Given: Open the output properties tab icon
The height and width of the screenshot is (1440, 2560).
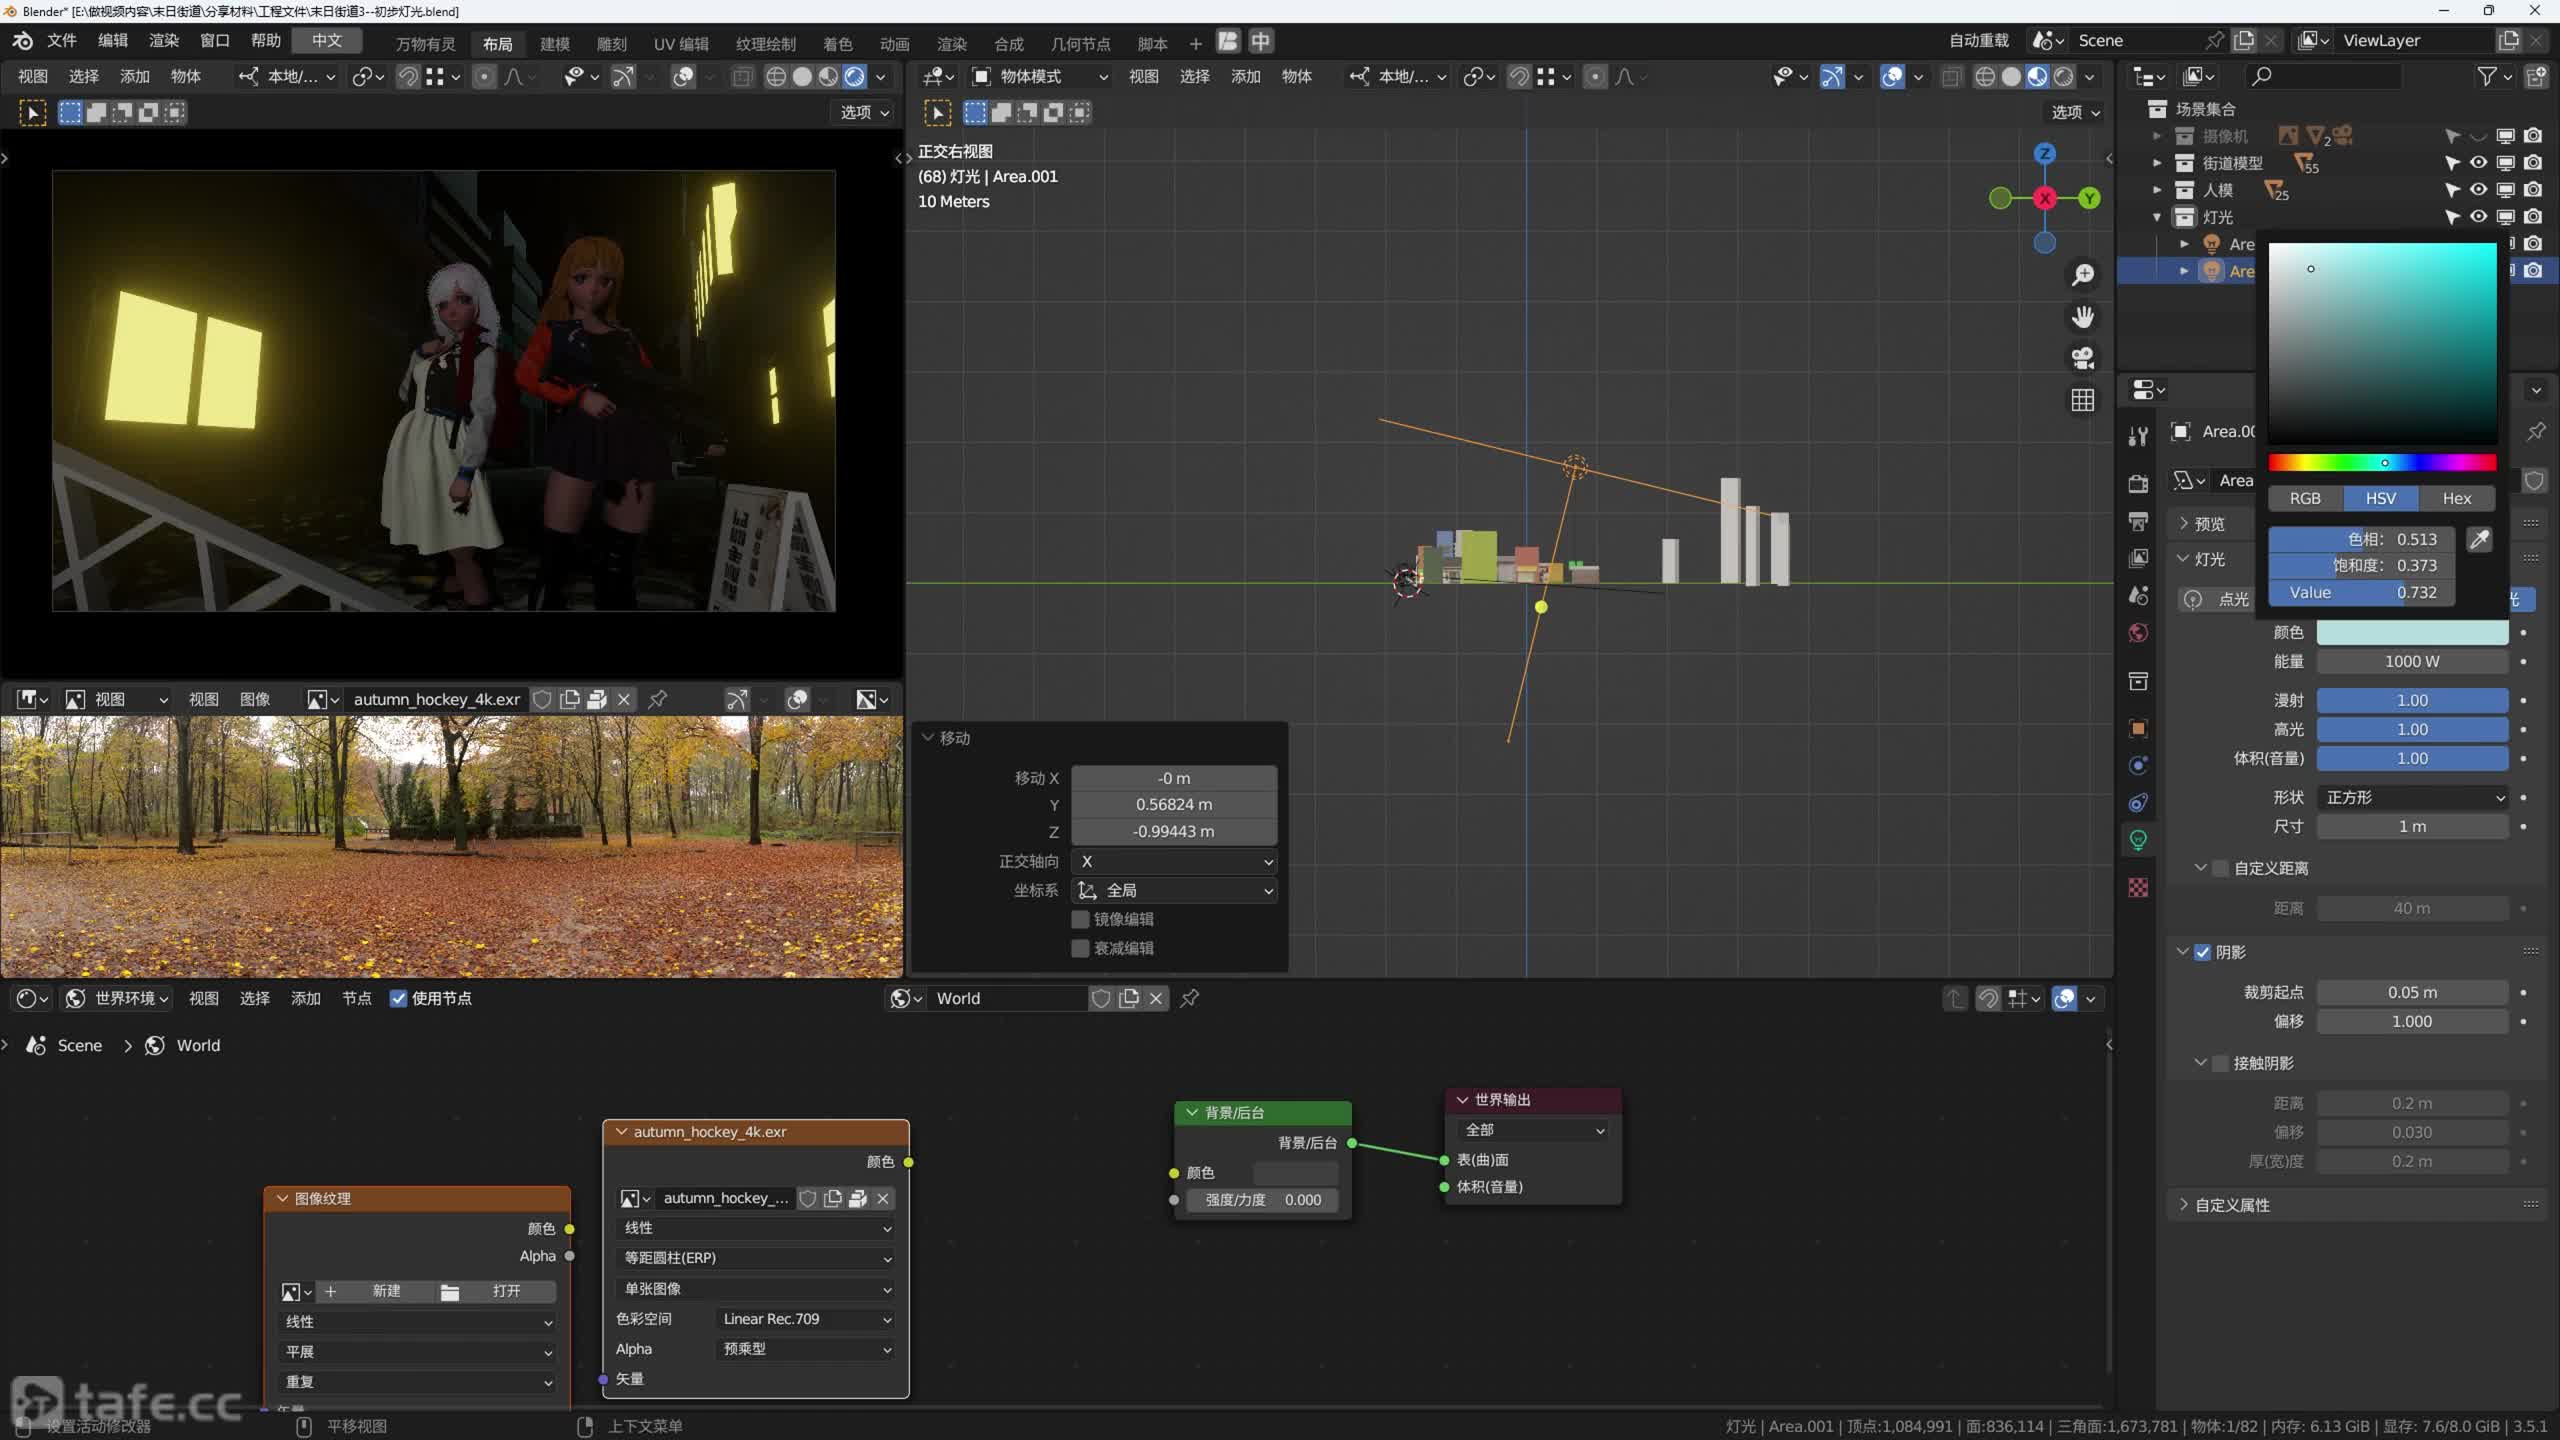Looking at the screenshot, I should coord(2138,521).
